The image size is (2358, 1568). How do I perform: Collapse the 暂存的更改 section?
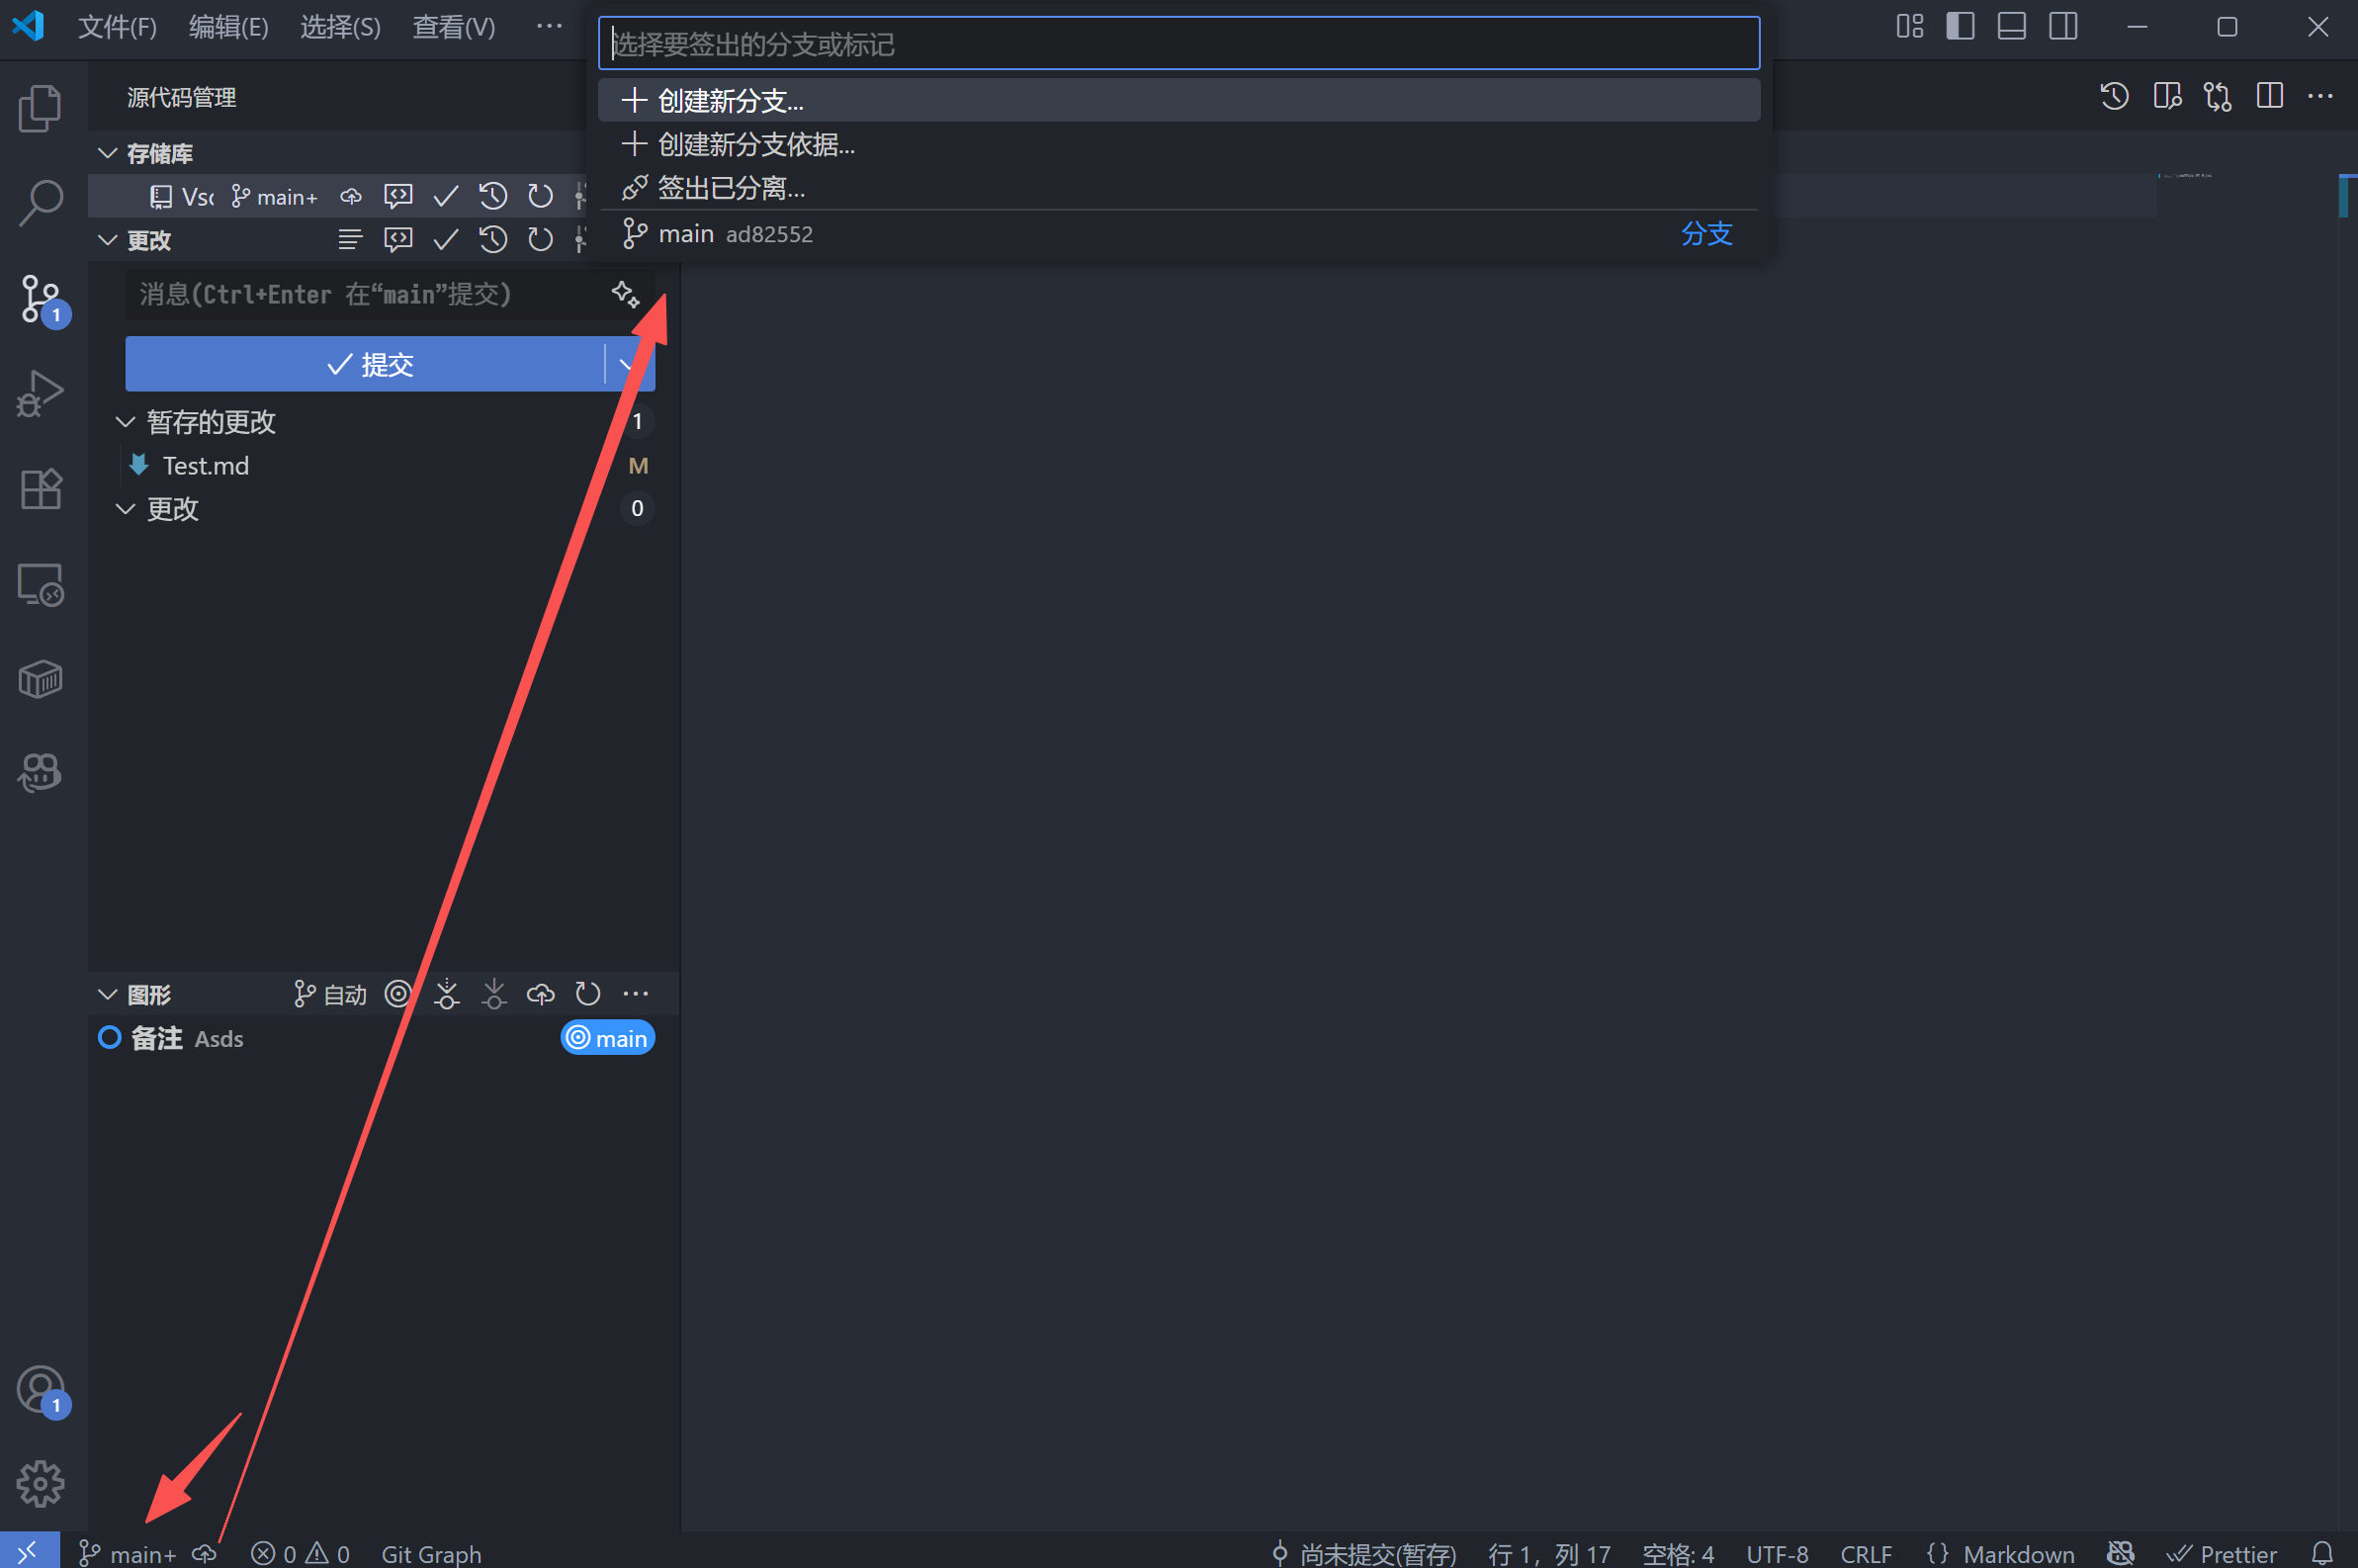[125, 422]
